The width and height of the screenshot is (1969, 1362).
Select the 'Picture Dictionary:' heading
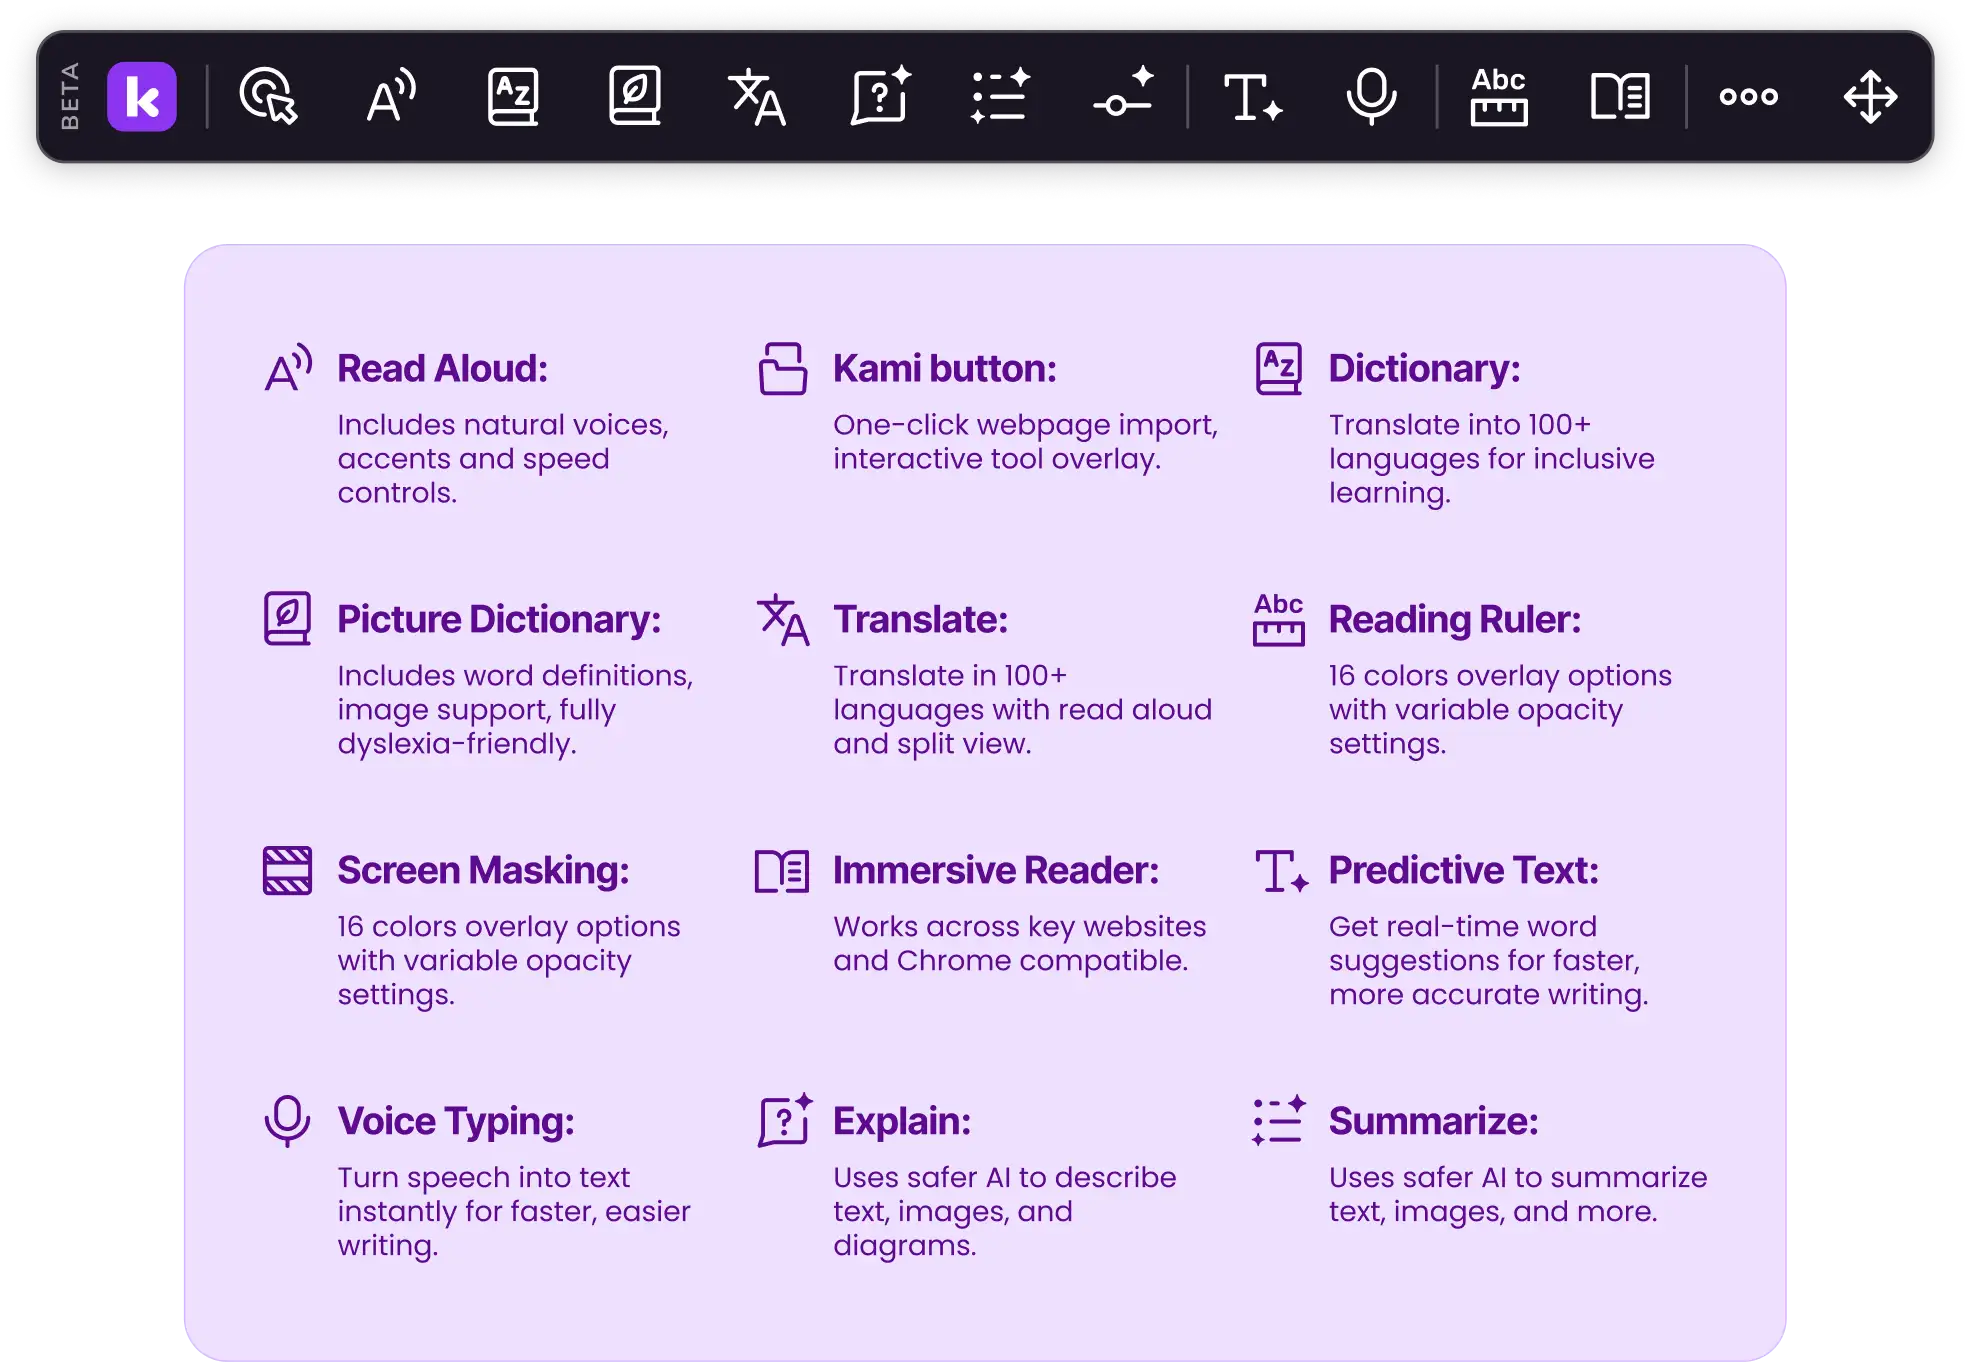click(x=499, y=619)
